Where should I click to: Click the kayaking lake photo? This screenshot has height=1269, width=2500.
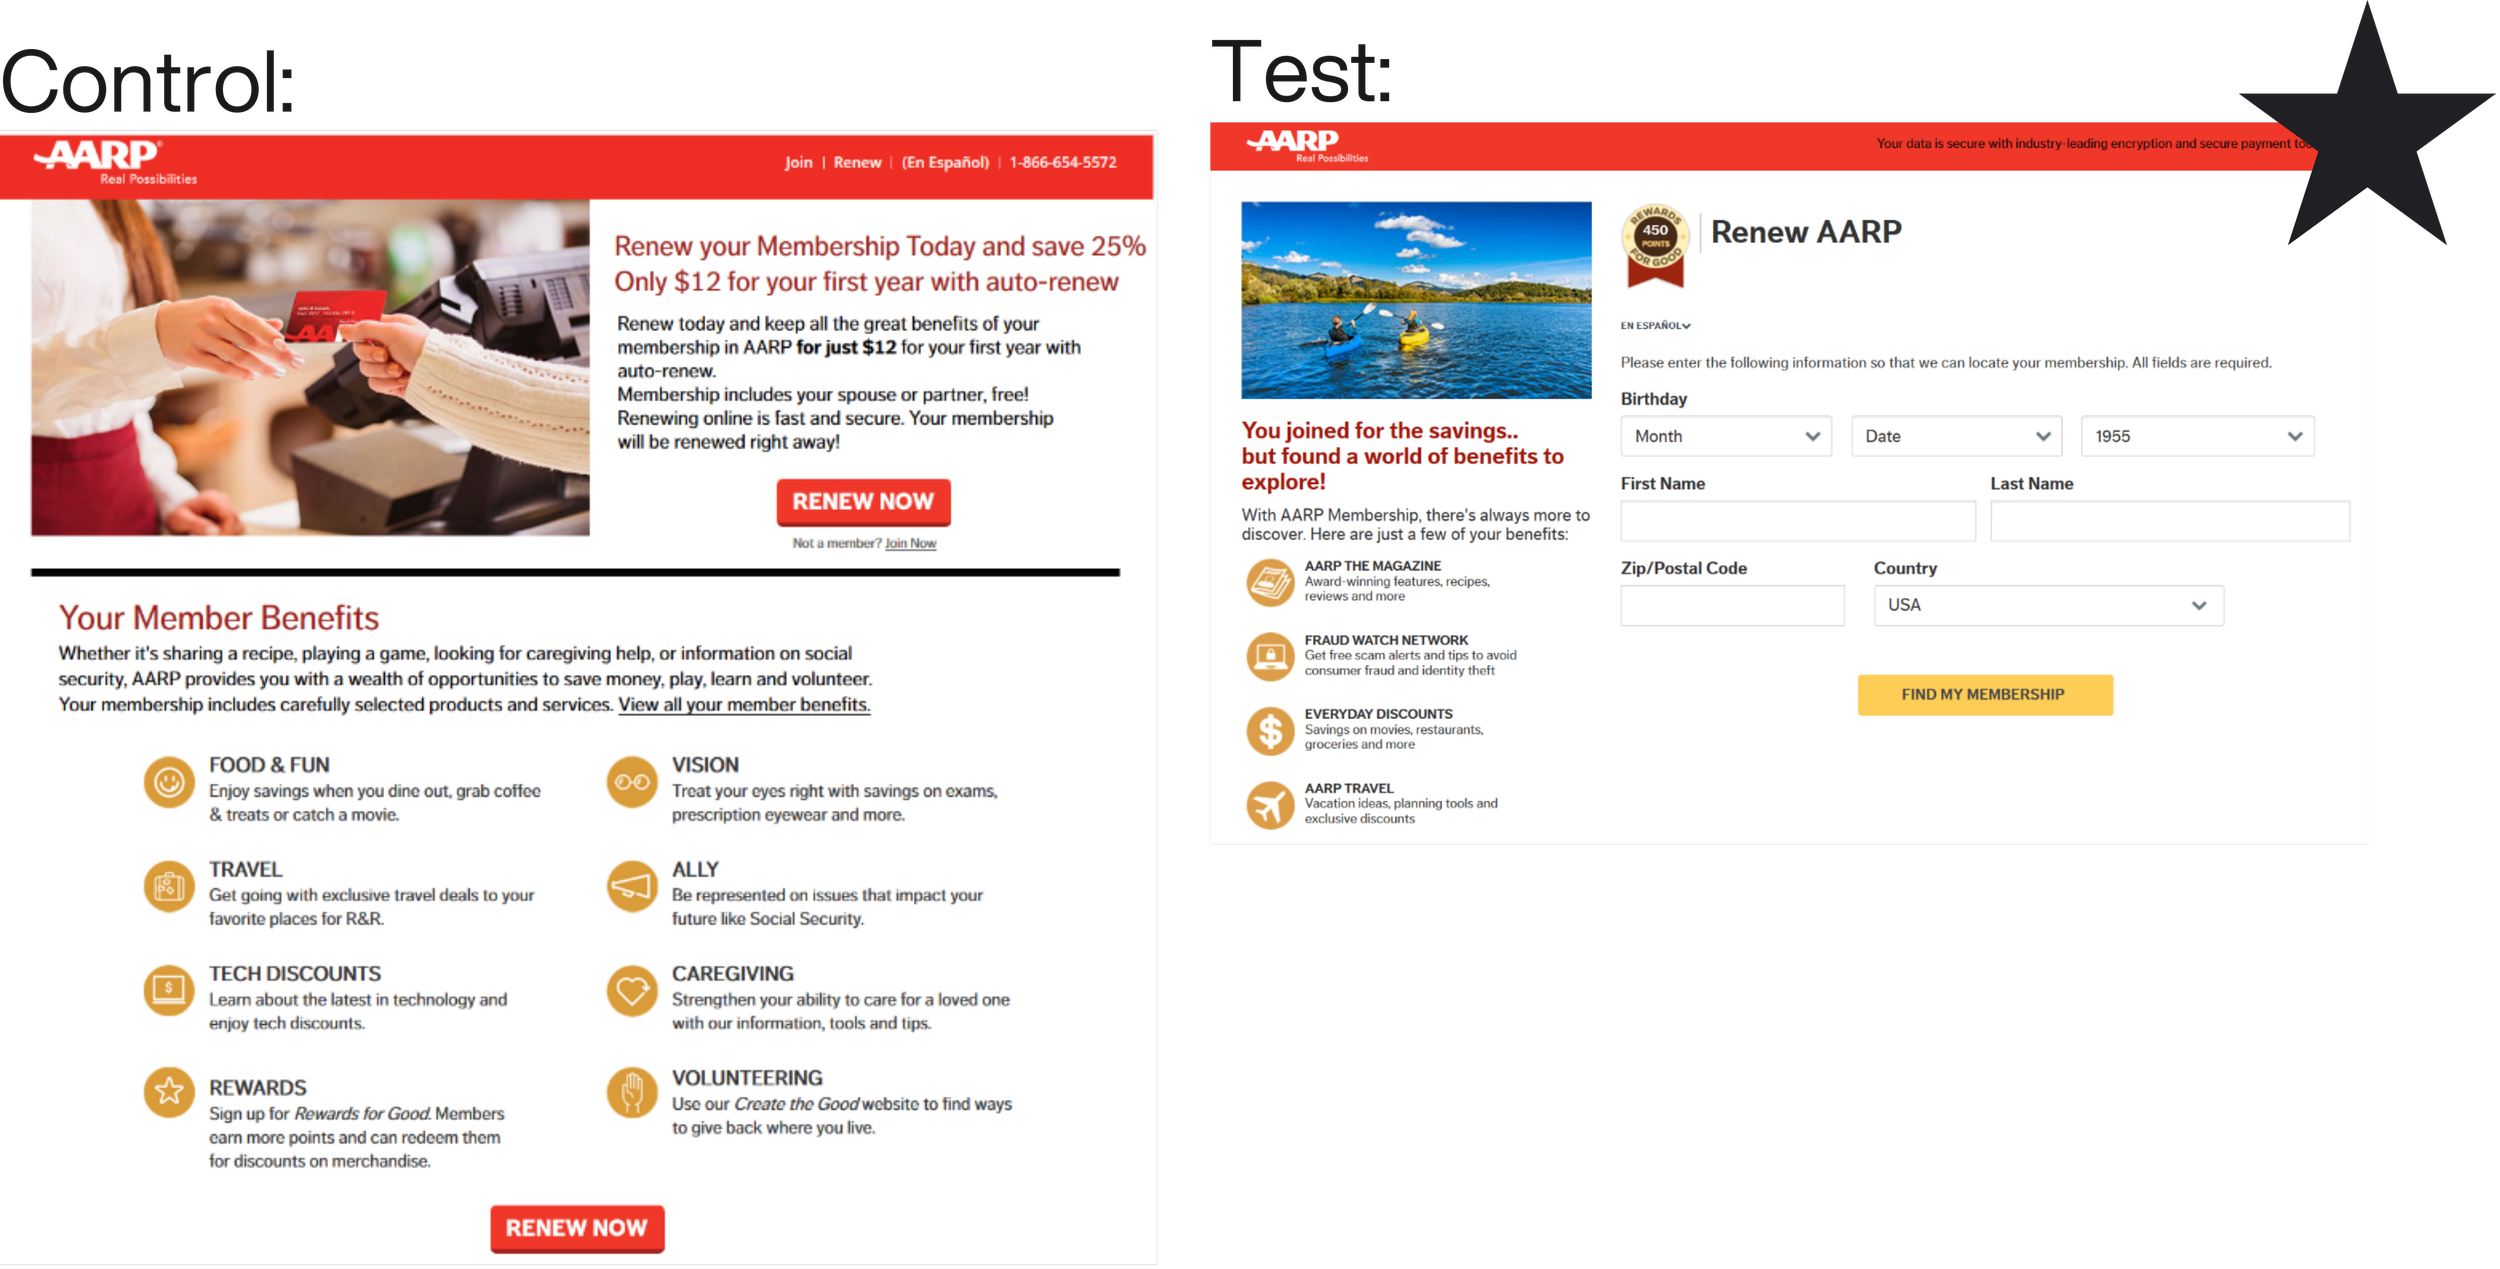pos(1416,300)
